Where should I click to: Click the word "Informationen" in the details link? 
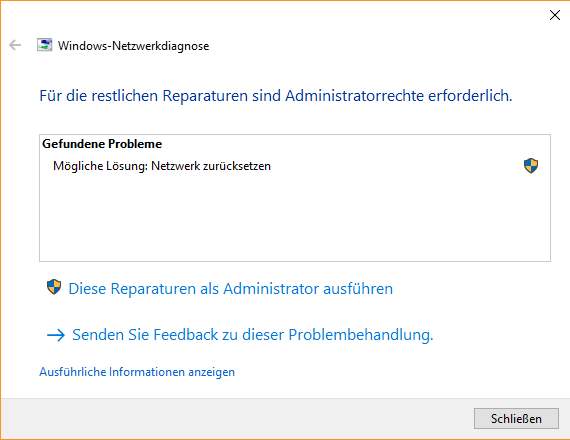point(147,372)
